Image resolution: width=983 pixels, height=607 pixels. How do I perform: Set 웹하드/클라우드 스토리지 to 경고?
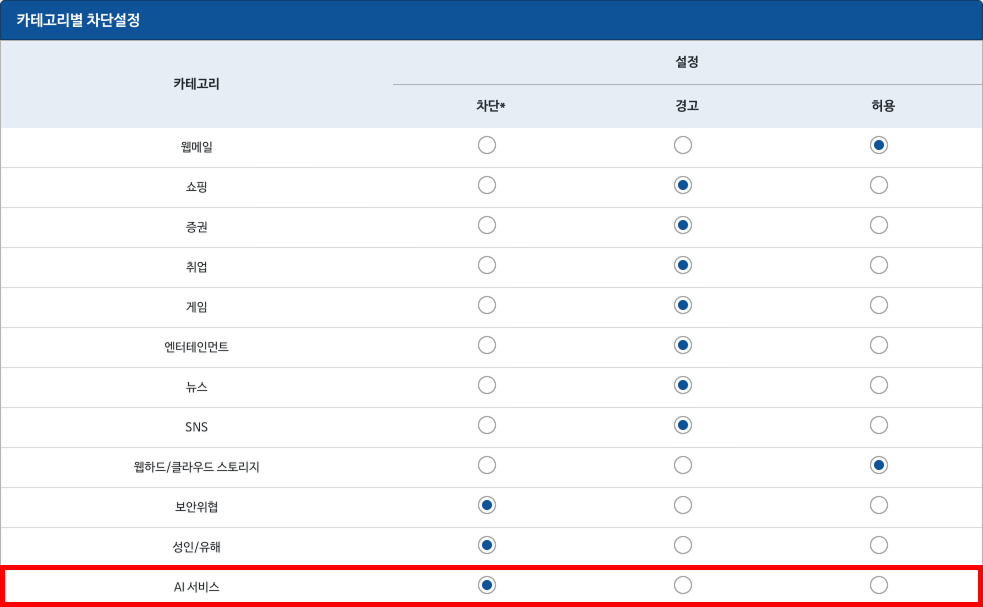click(x=683, y=464)
